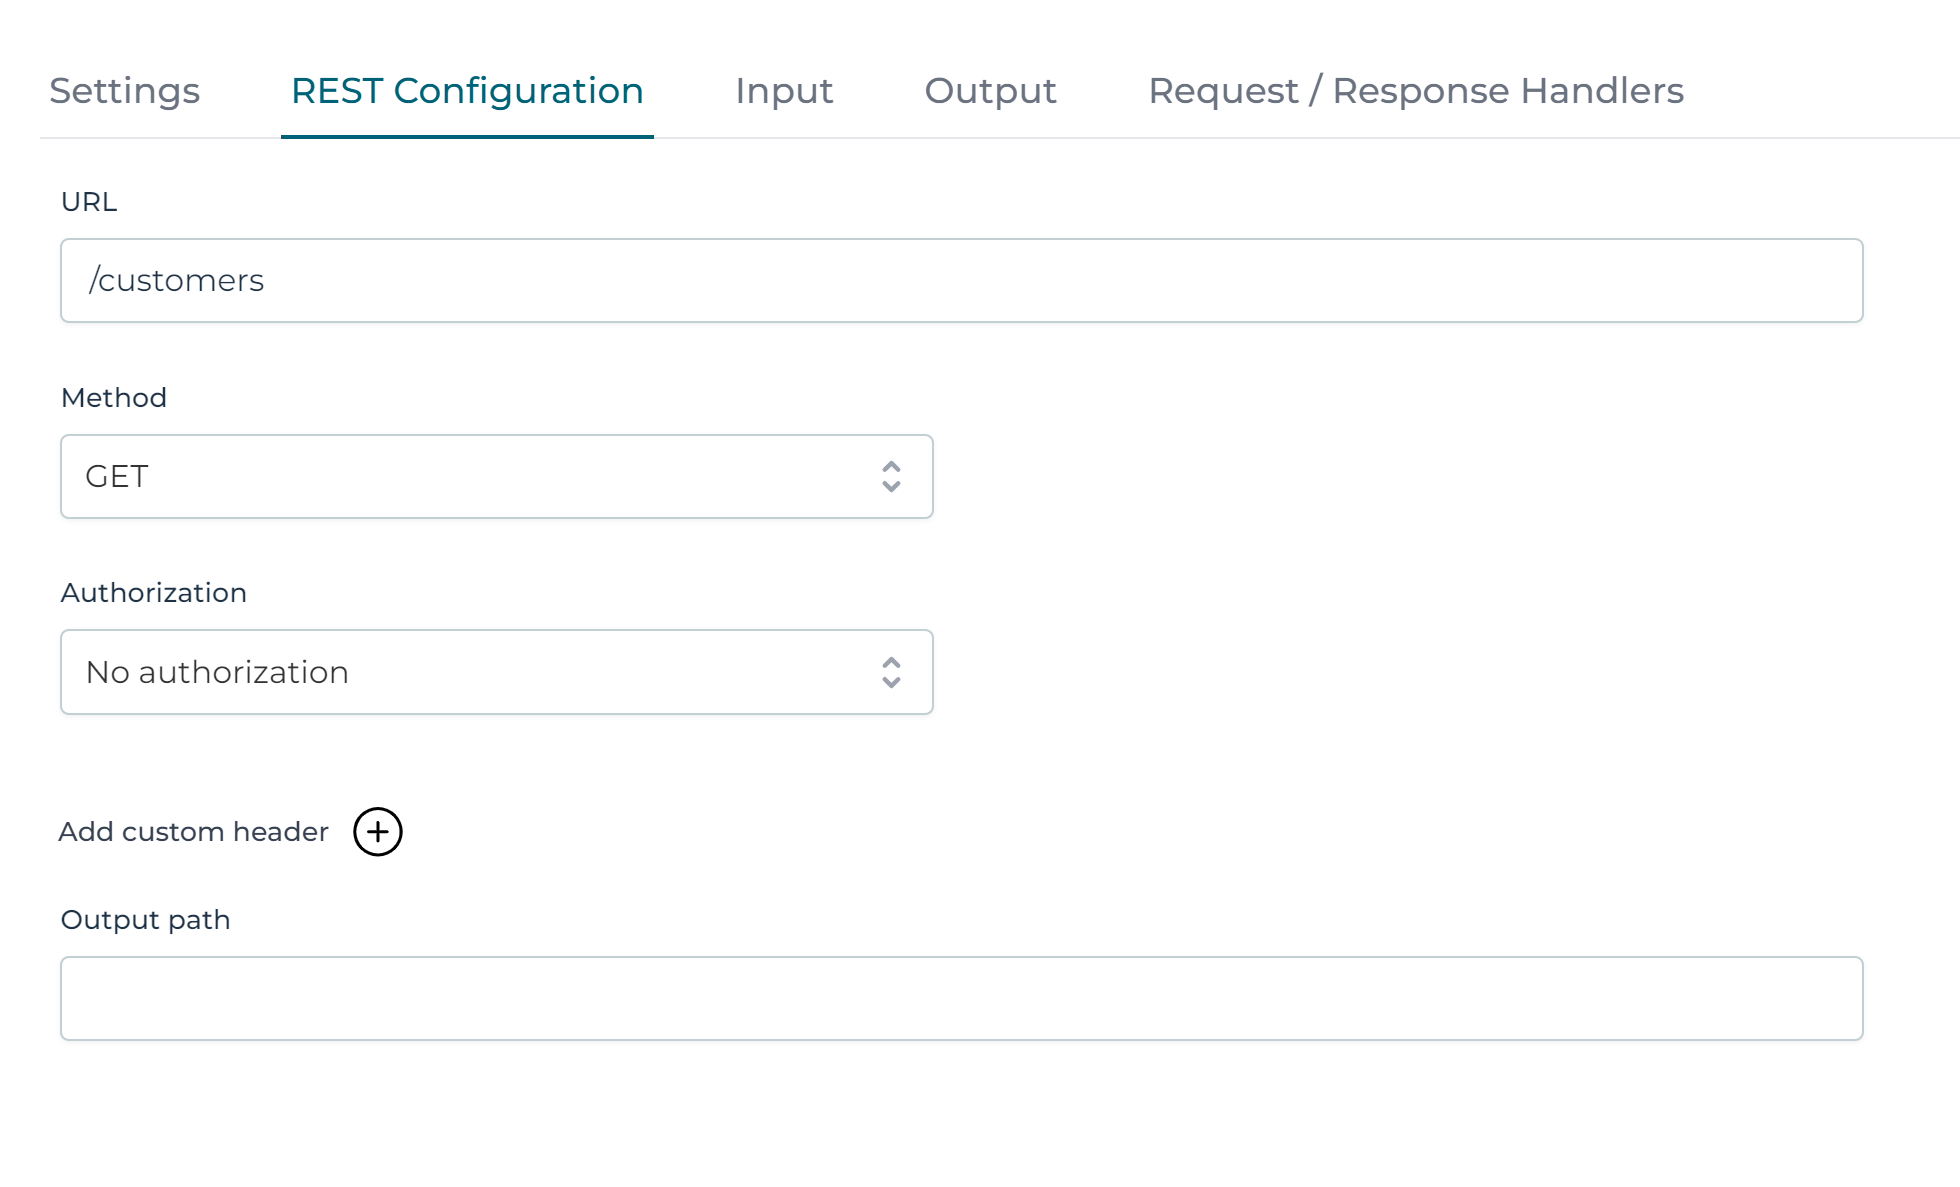
Task: Select the Request / Response Handlers tab
Action: point(1415,91)
